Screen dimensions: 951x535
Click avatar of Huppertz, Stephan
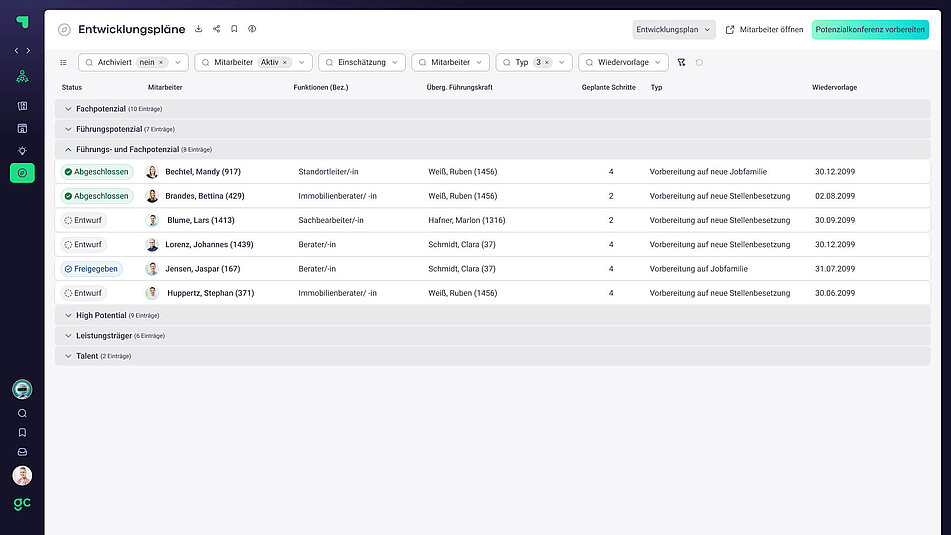(152, 293)
